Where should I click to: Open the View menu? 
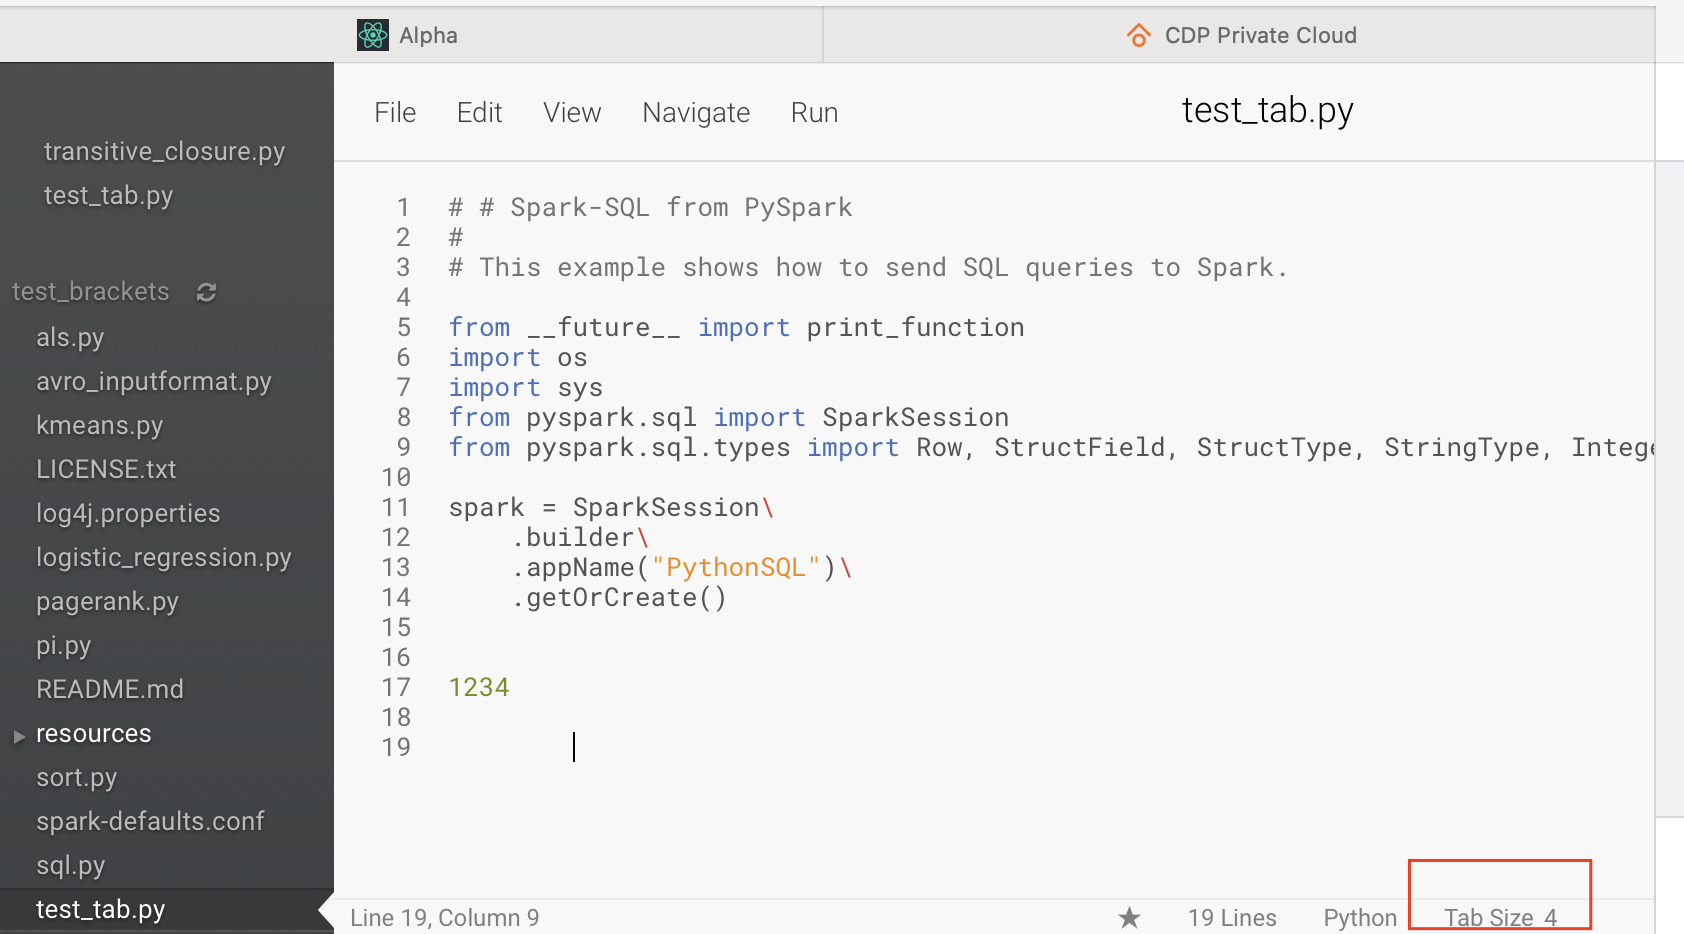(x=571, y=112)
